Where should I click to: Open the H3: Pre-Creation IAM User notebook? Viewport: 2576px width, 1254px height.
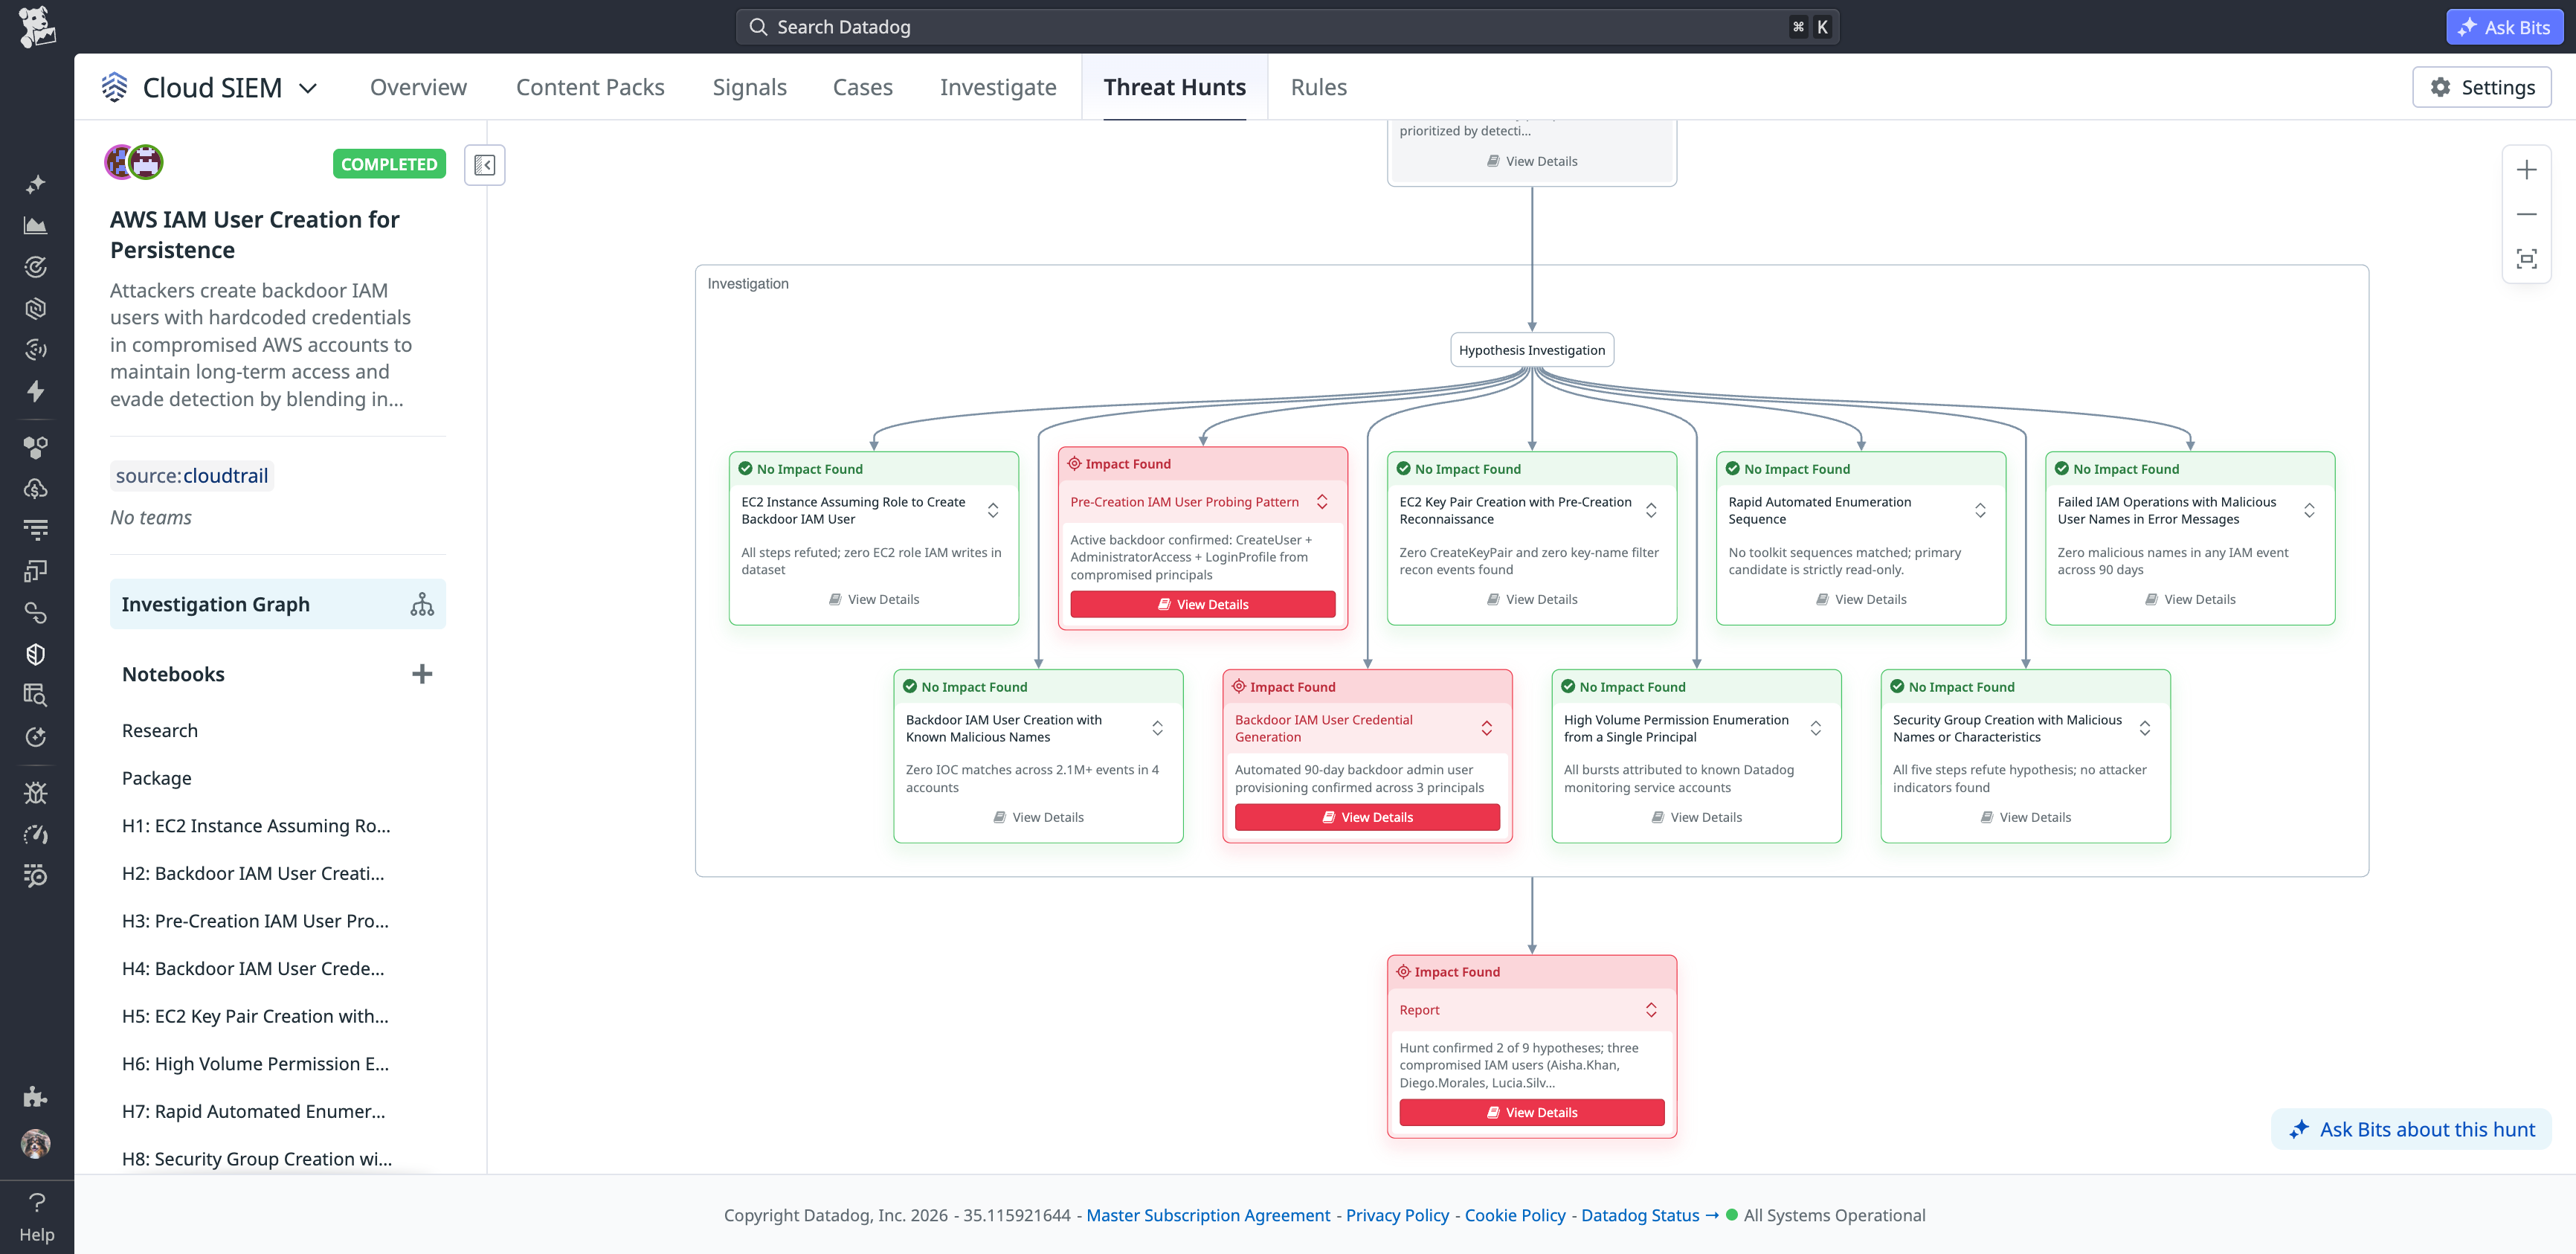click(x=255, y=921)
